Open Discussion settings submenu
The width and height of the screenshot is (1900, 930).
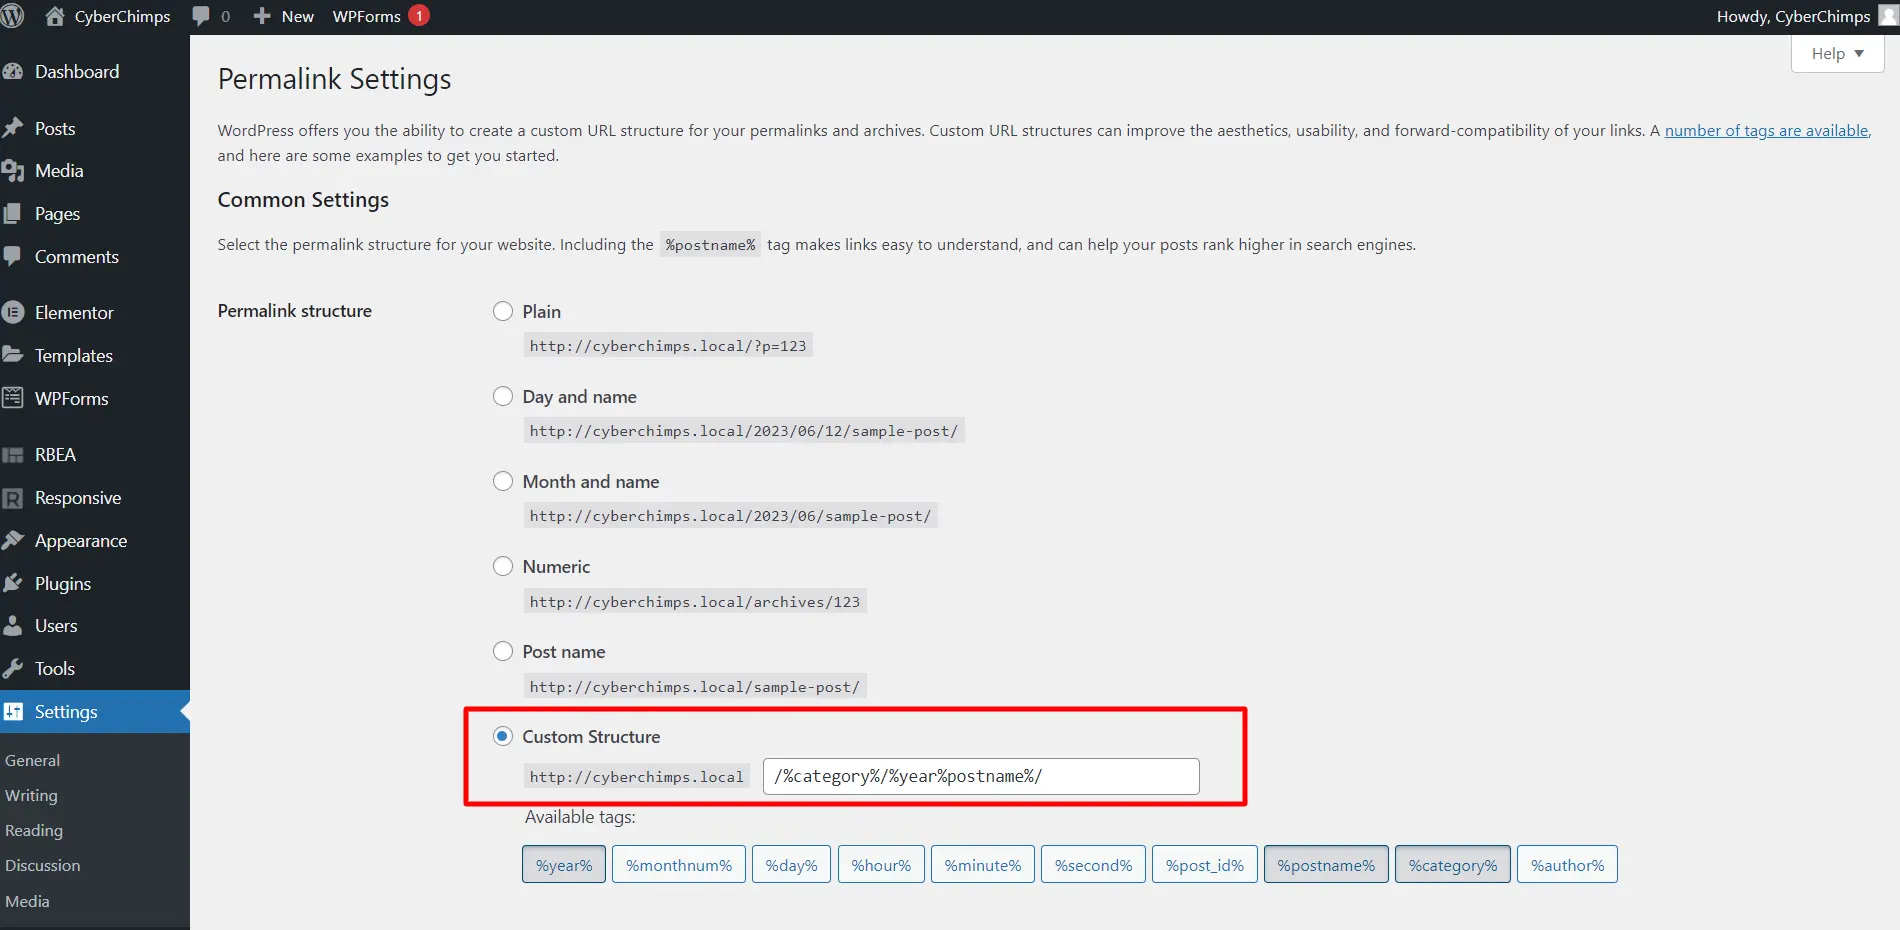(43, 865)
